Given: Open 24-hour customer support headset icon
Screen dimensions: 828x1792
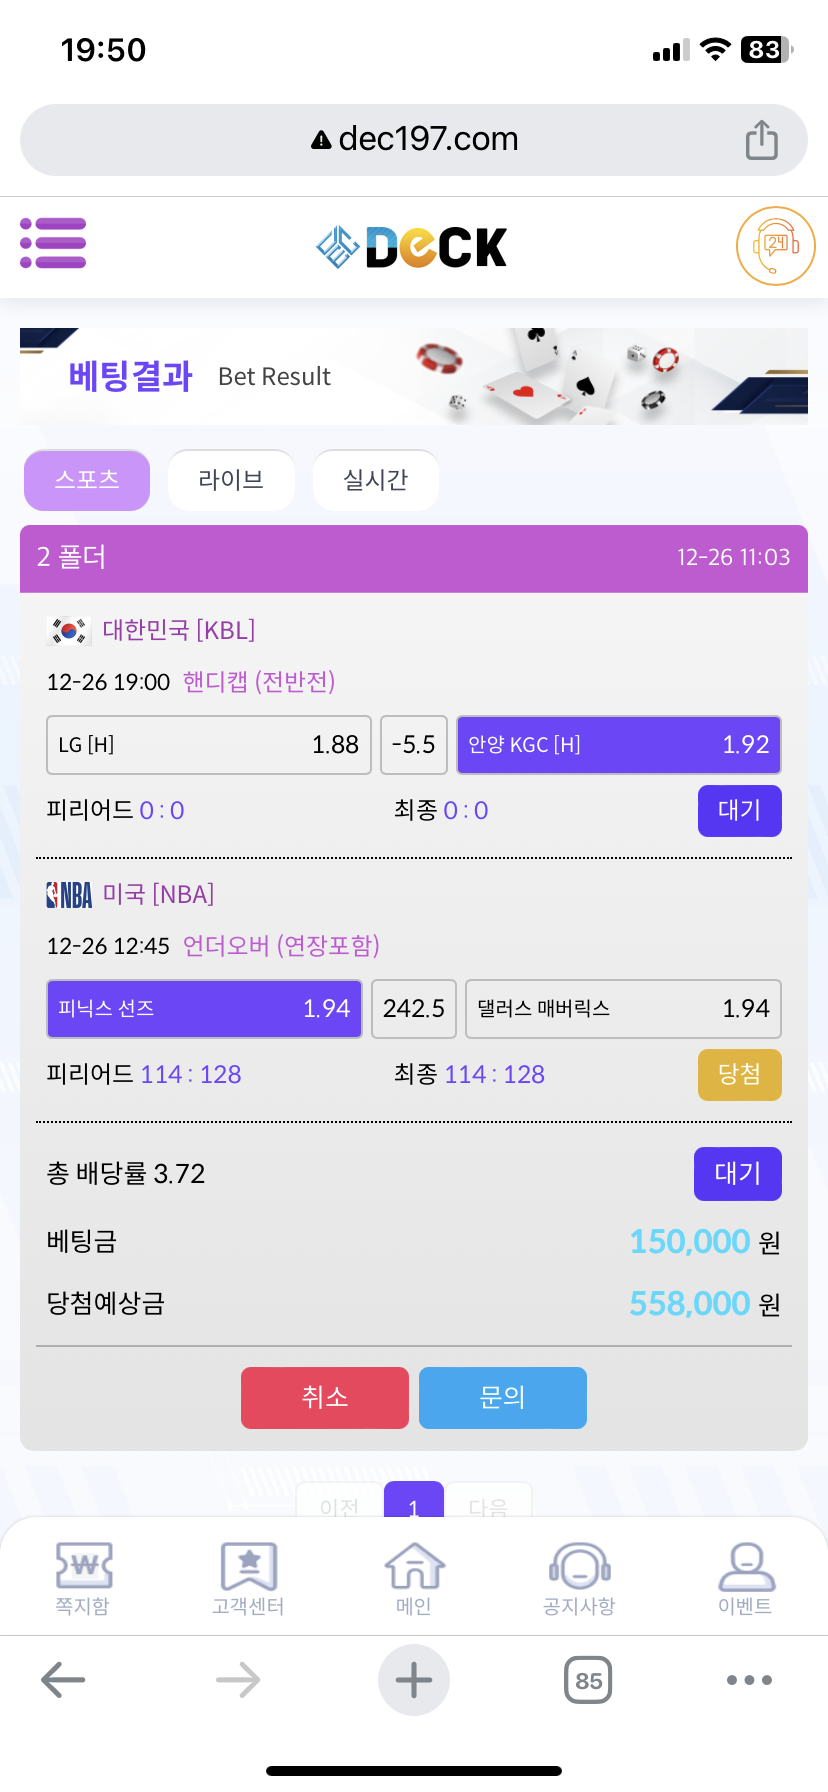Looking at the screenshot, I should [x=775, y=246].
